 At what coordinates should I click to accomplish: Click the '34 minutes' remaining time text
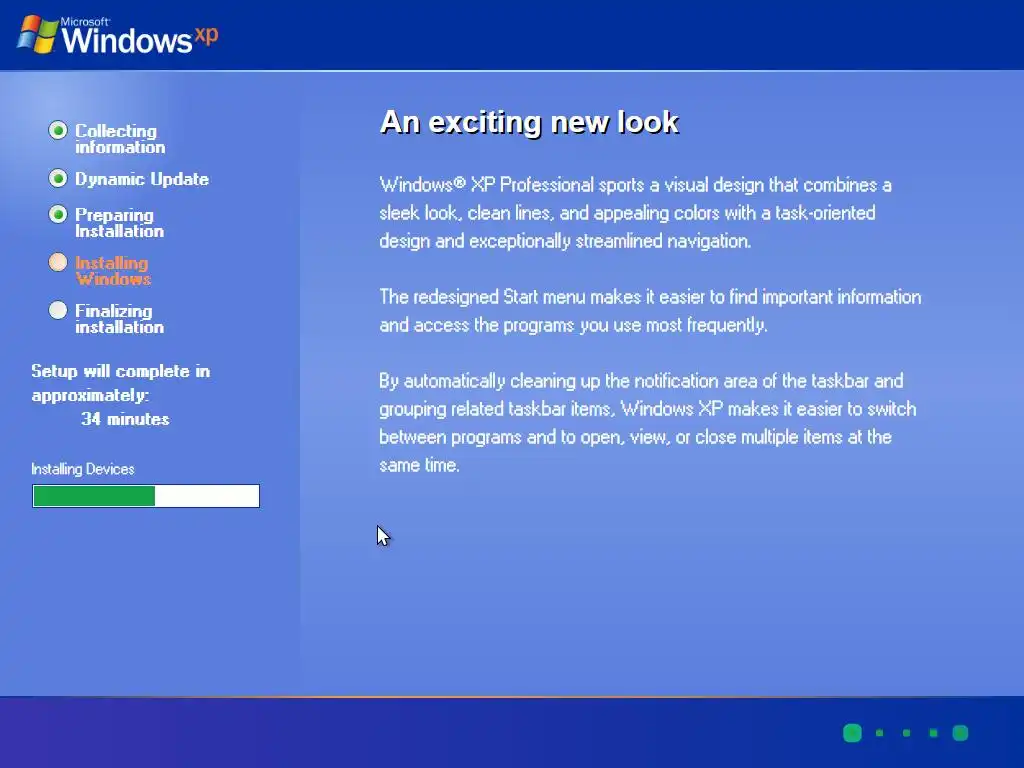click(125, 419)
